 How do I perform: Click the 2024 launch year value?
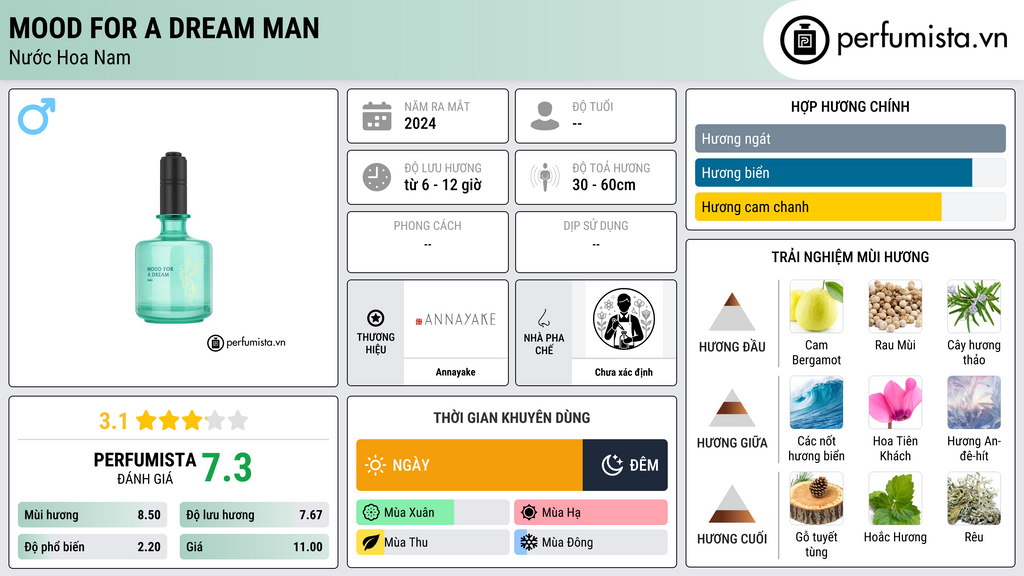point(420,123)
